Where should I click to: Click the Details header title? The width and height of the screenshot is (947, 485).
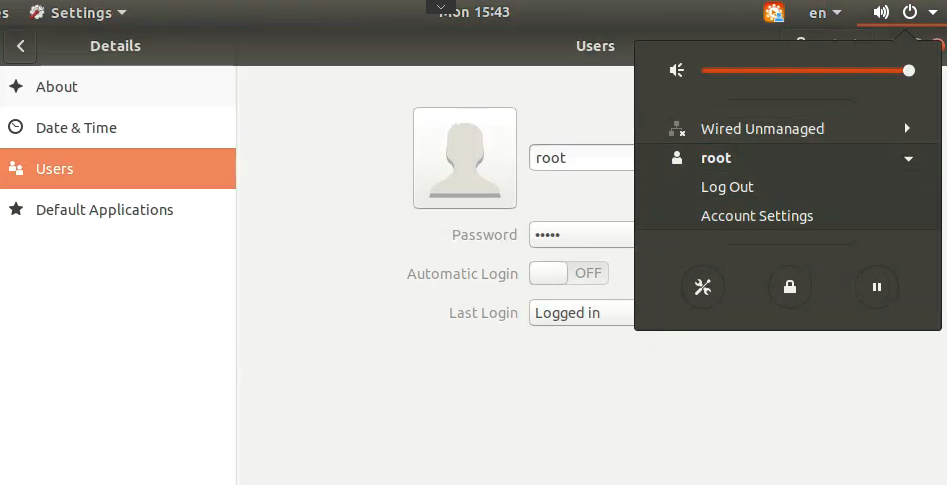pyautogui.click(x=115, y=46)
